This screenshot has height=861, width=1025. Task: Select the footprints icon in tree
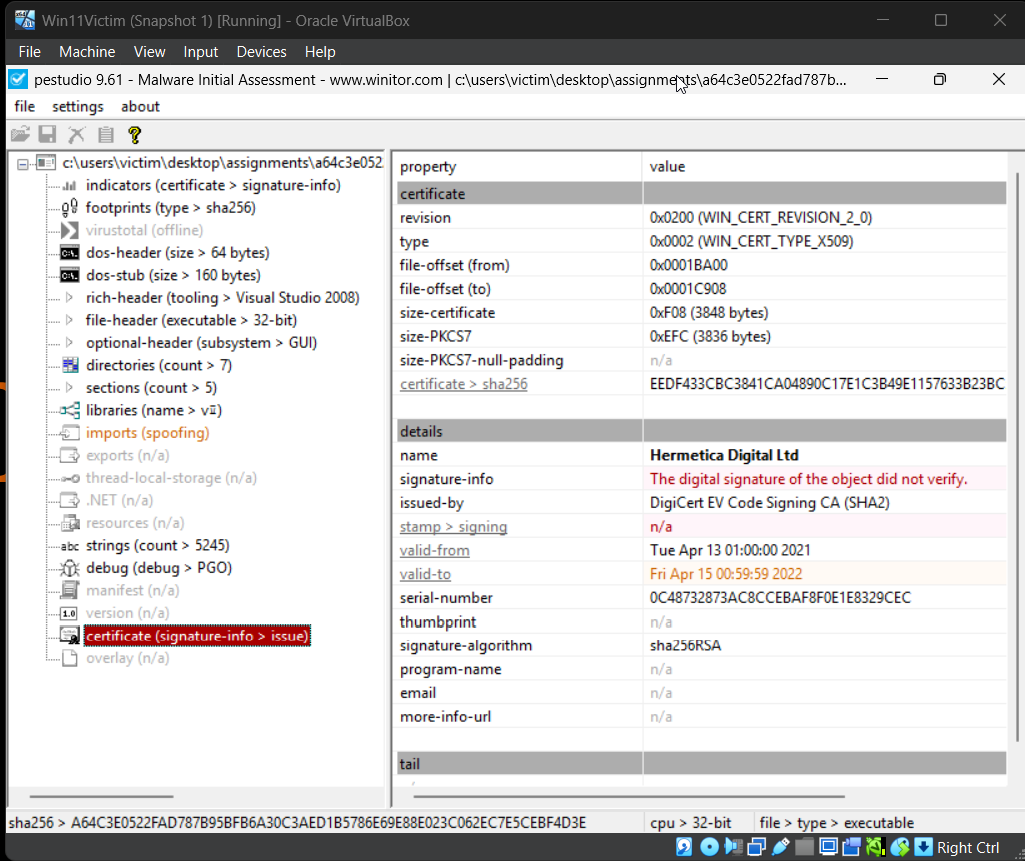tap(69, 208)
